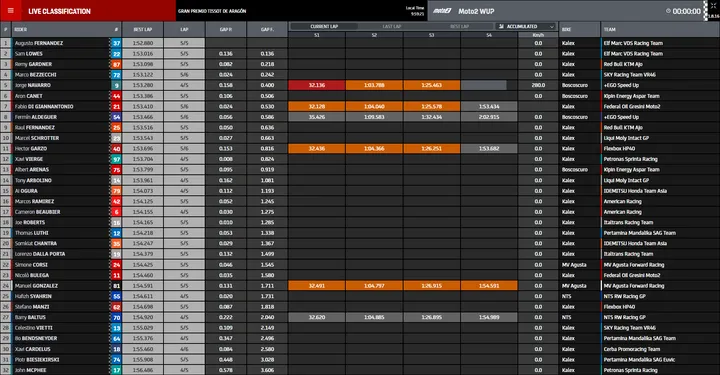The width and height of the screenshot is (720, 375).
Task: Select rider John MCPHEE
Action: (30, 370)
